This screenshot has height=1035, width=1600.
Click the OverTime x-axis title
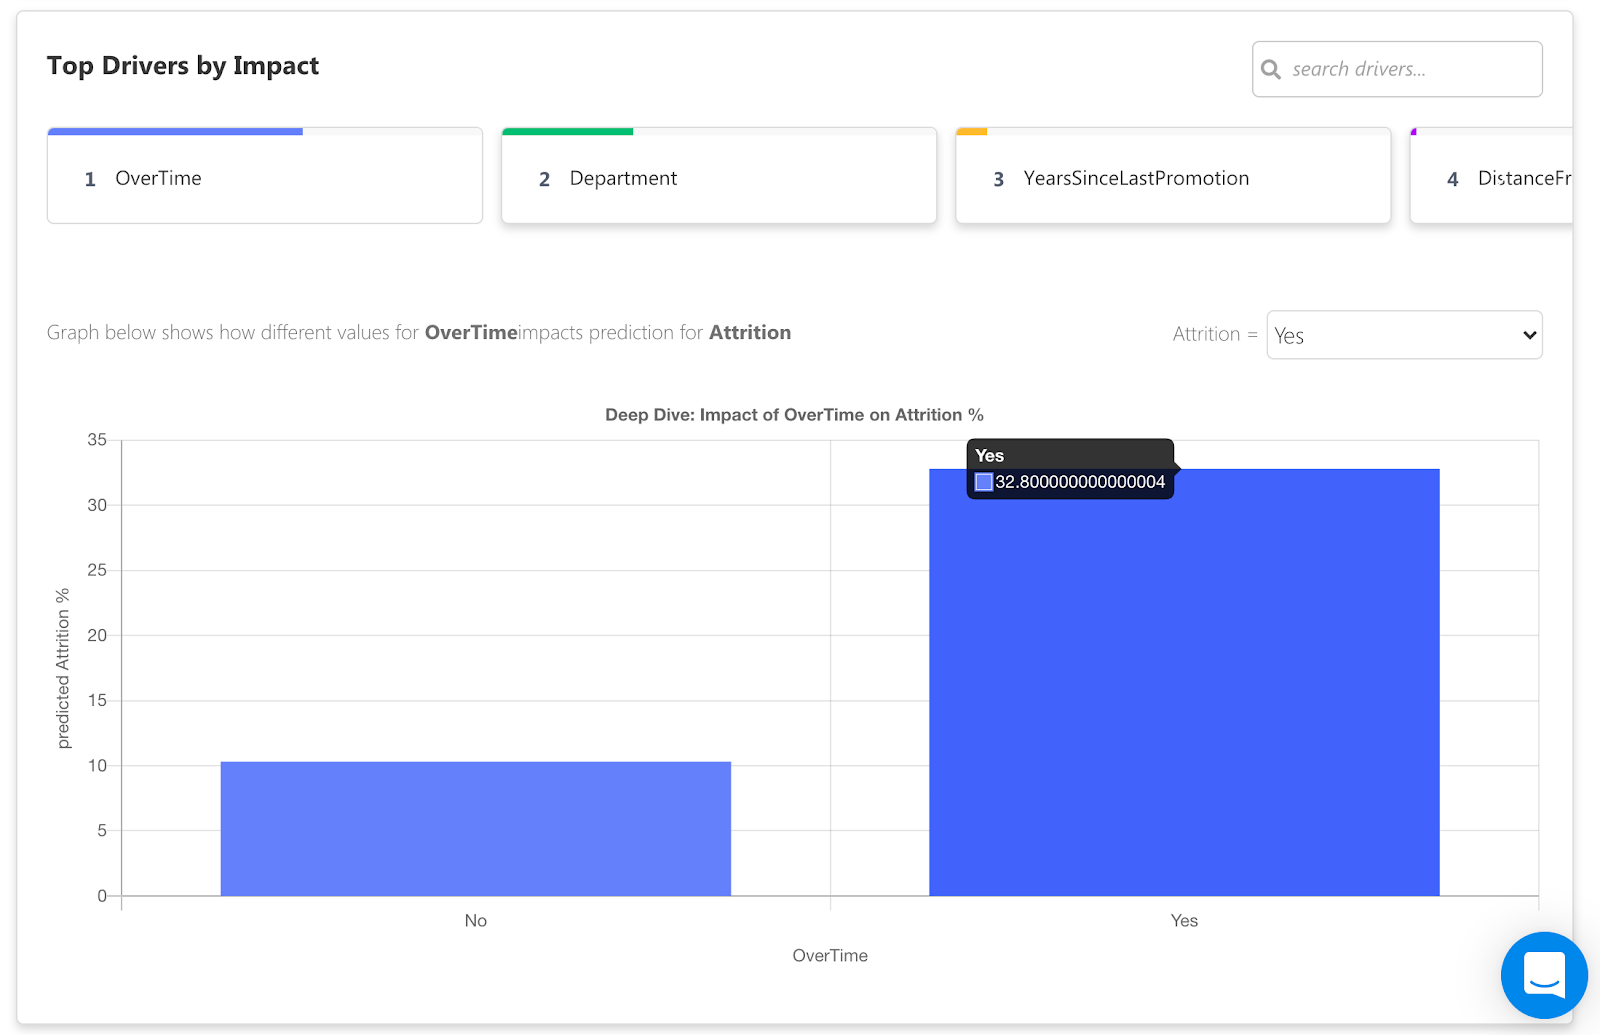(830, 956)
